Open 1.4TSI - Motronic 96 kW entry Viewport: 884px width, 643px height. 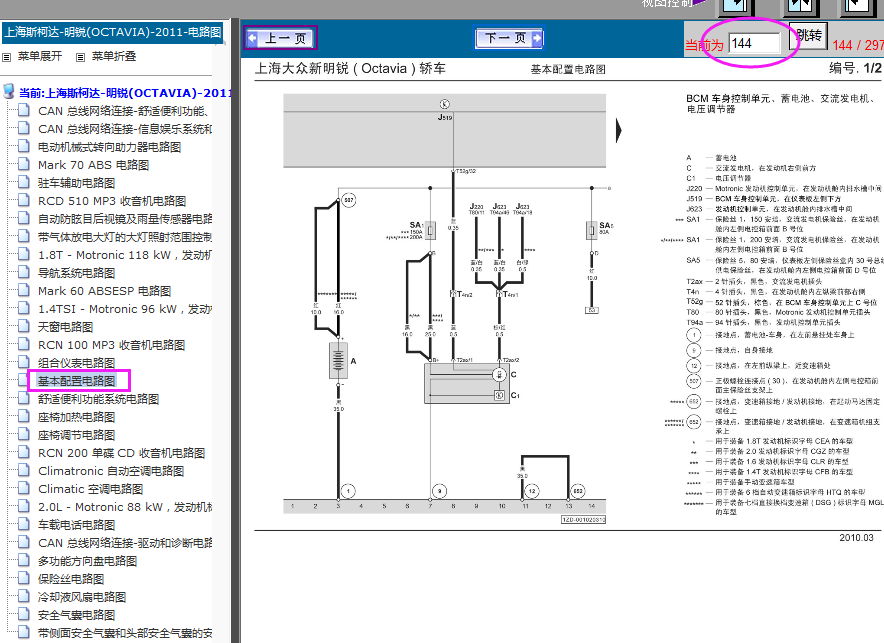click(125, 309)
